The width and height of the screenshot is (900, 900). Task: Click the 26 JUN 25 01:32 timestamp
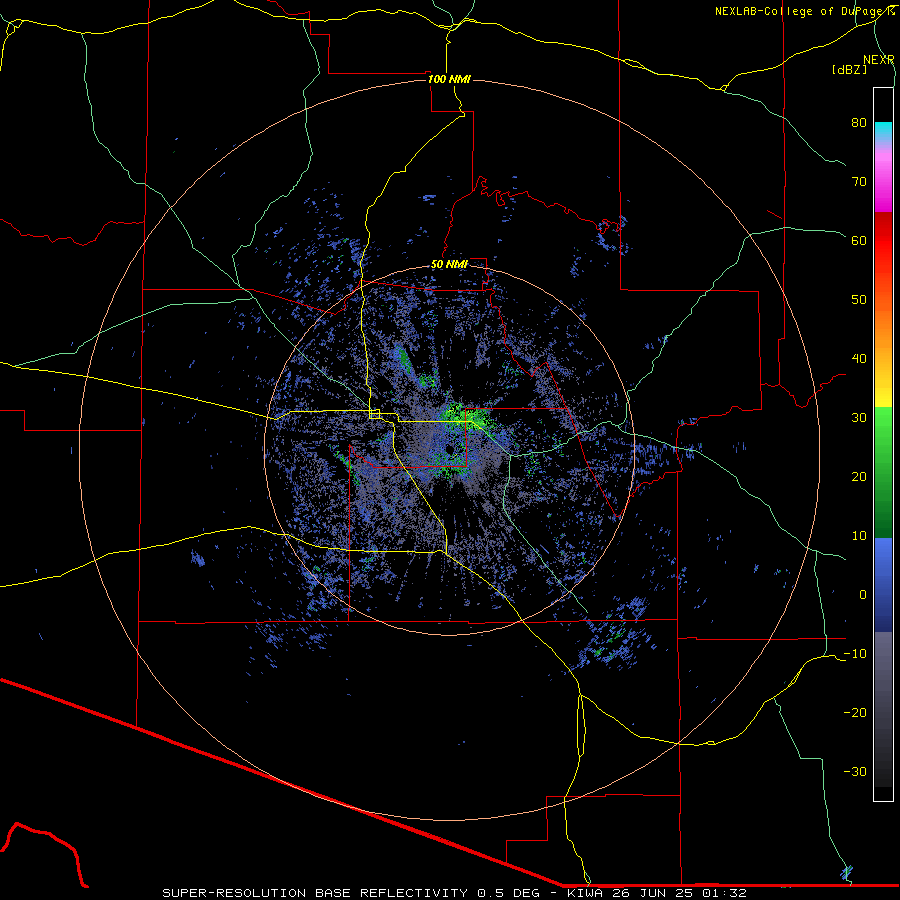pyautogui.click(x=680, y=893)
